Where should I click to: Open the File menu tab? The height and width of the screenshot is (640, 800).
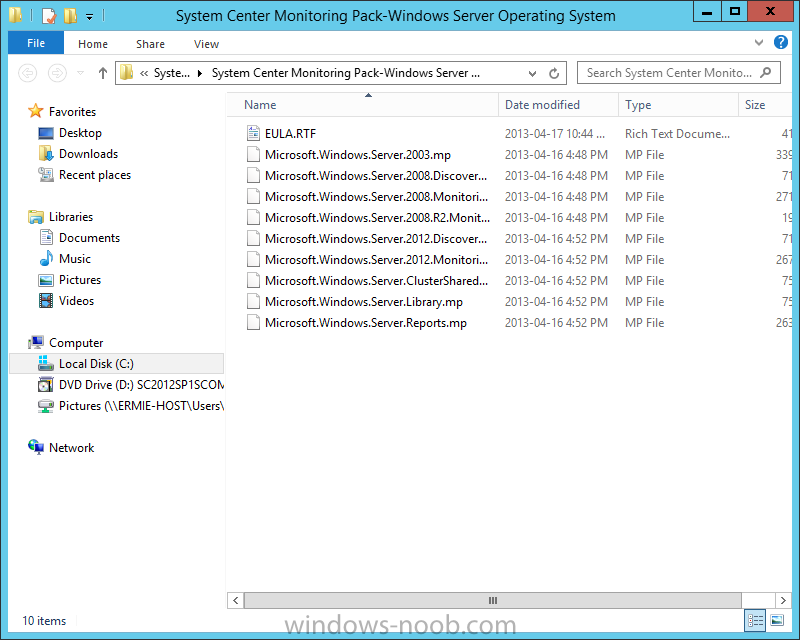(36, 43)
